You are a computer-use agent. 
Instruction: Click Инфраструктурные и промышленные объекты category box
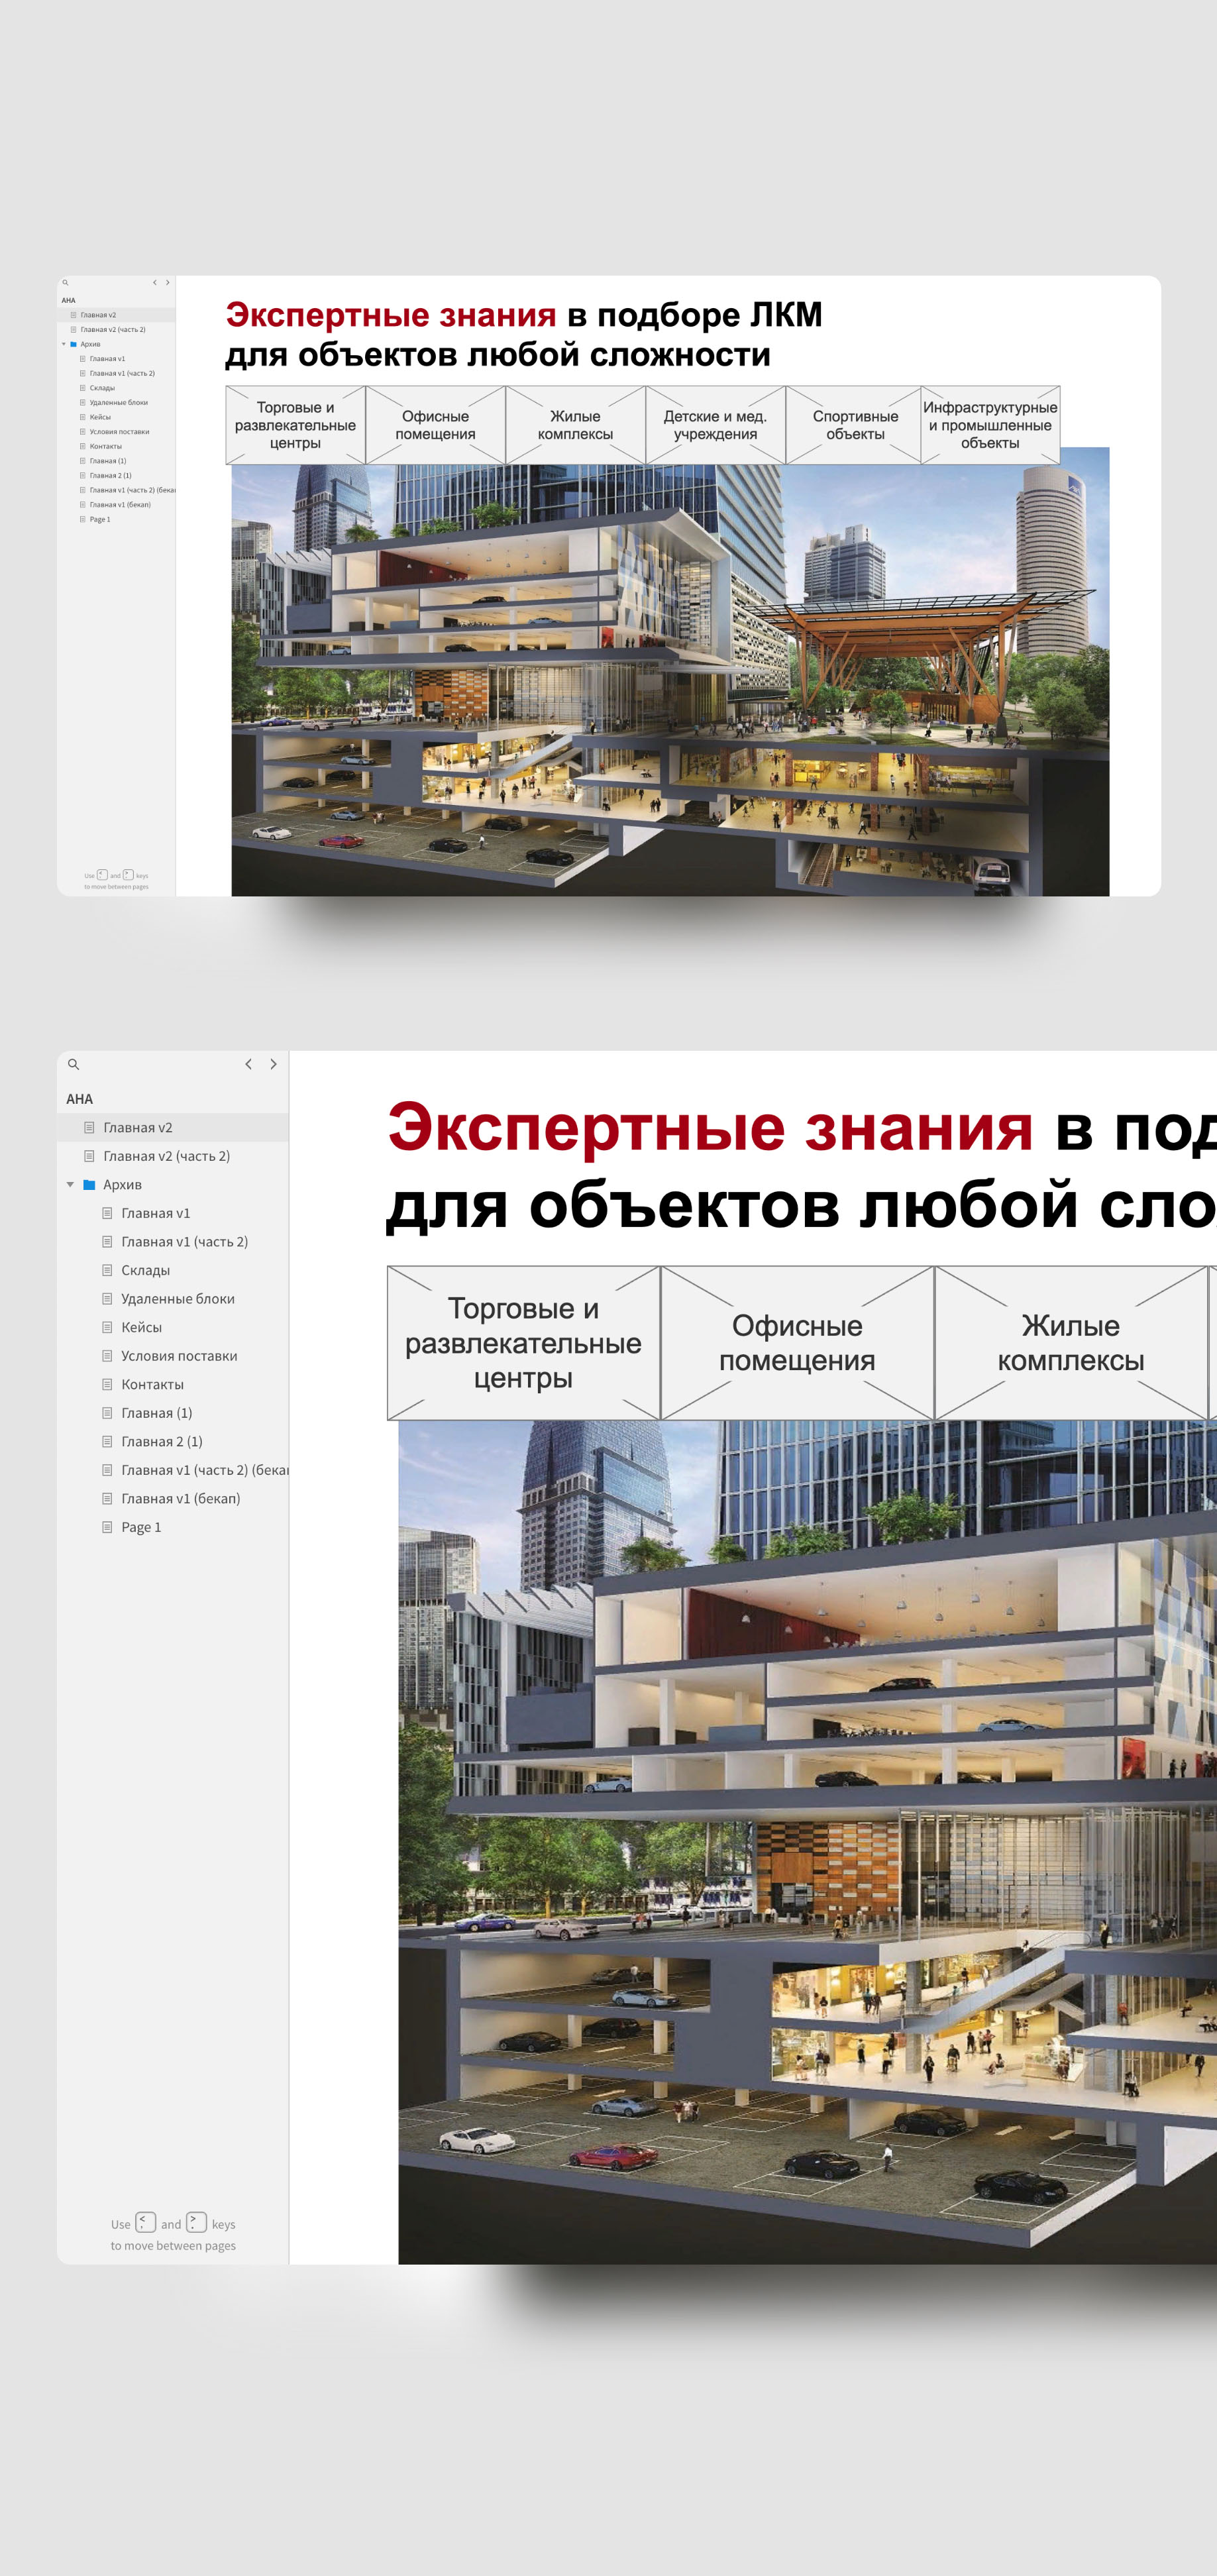(990, 425)
